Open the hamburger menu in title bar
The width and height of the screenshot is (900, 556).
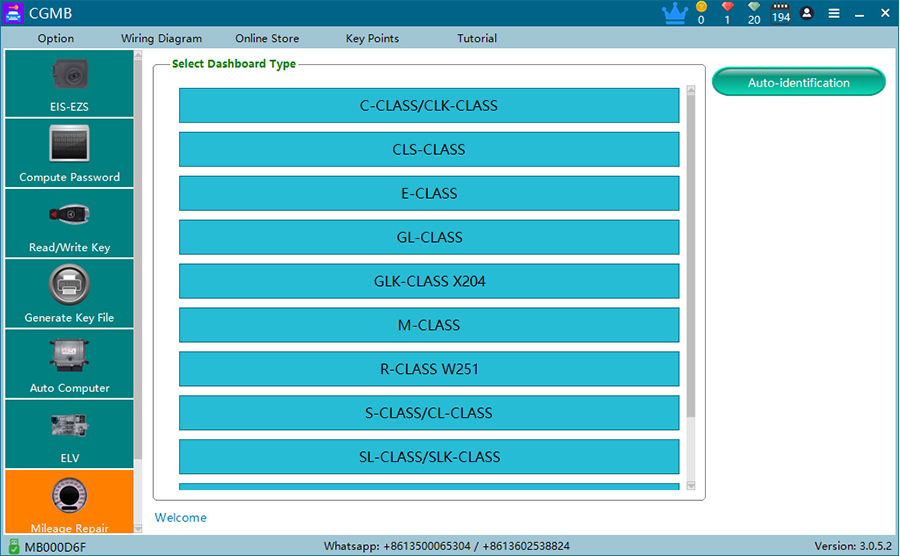coord(834,14)
